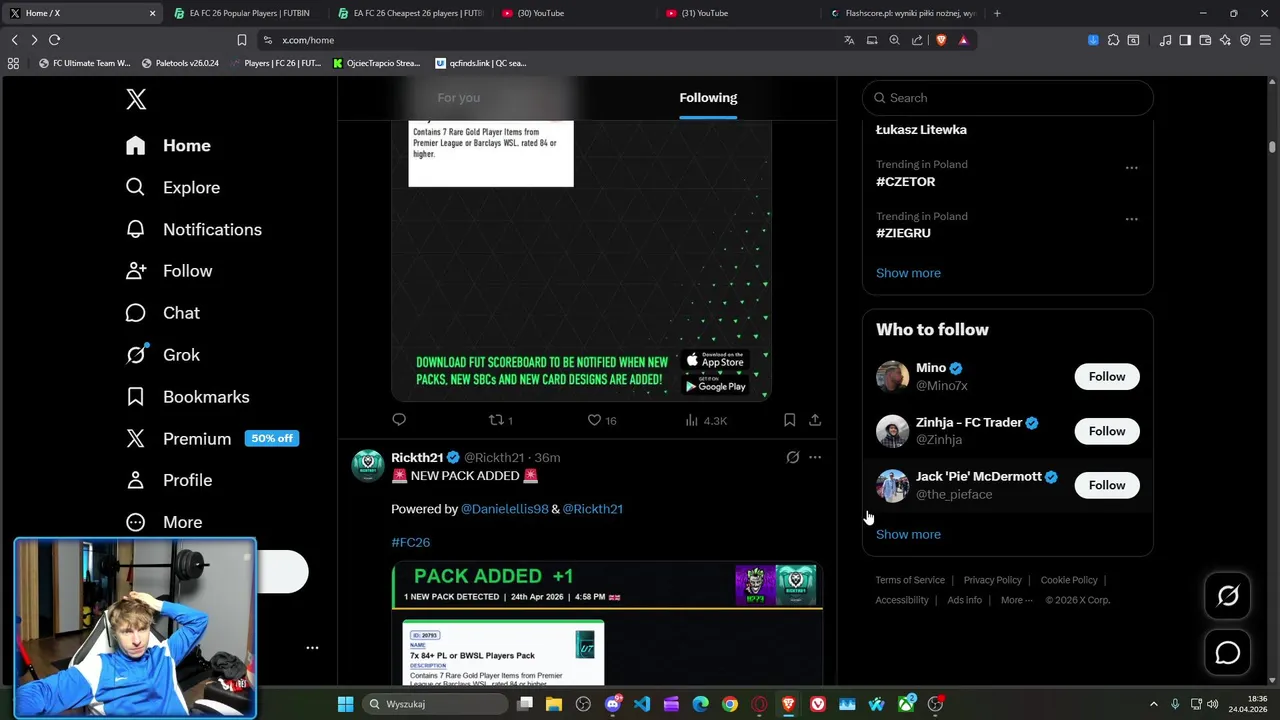This screenshot has width=1280, height=720.
Task: Open File Explorer from taskbar
Action: point(554,704)
